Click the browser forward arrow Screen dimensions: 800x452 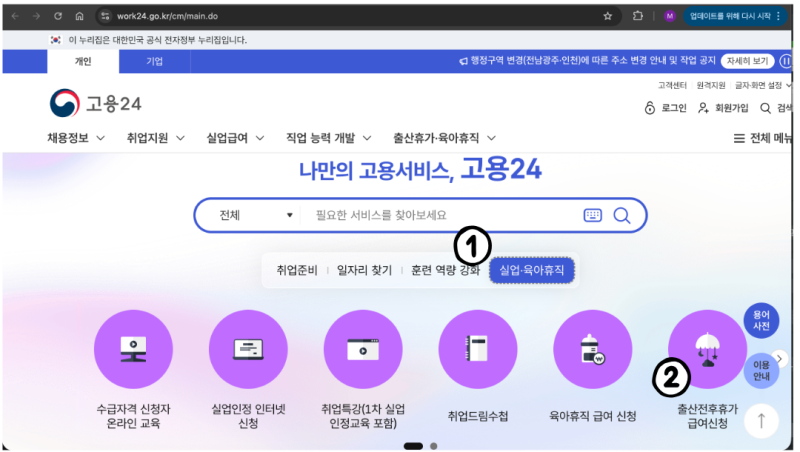pyautogui.click(x=36, y=16)
